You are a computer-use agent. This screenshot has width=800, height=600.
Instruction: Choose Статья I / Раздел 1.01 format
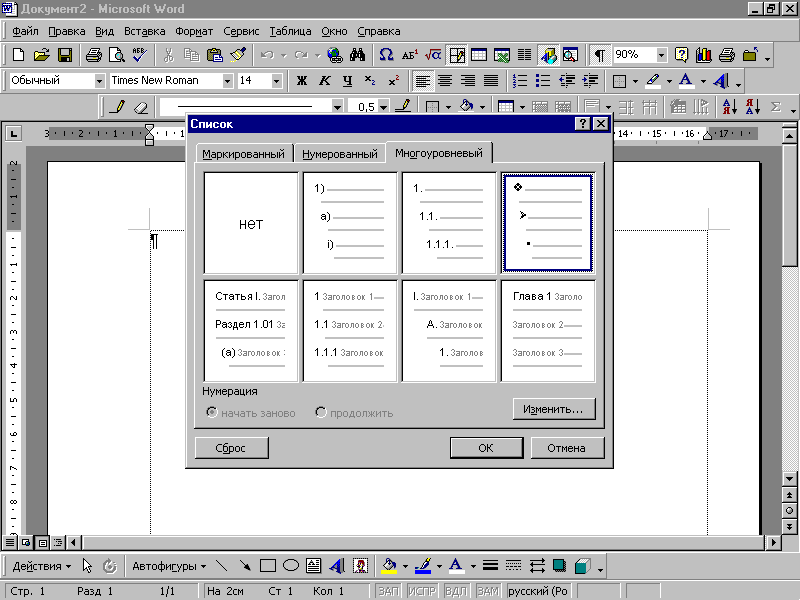(x=251, y=331)
